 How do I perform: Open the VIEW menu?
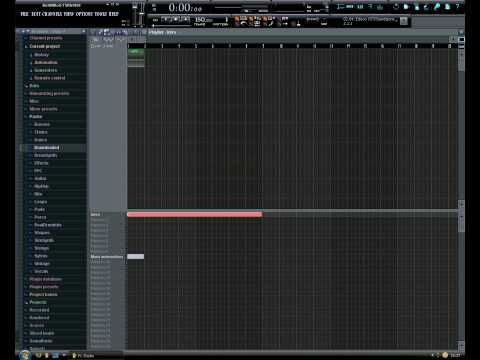click(x=69, y=14)
